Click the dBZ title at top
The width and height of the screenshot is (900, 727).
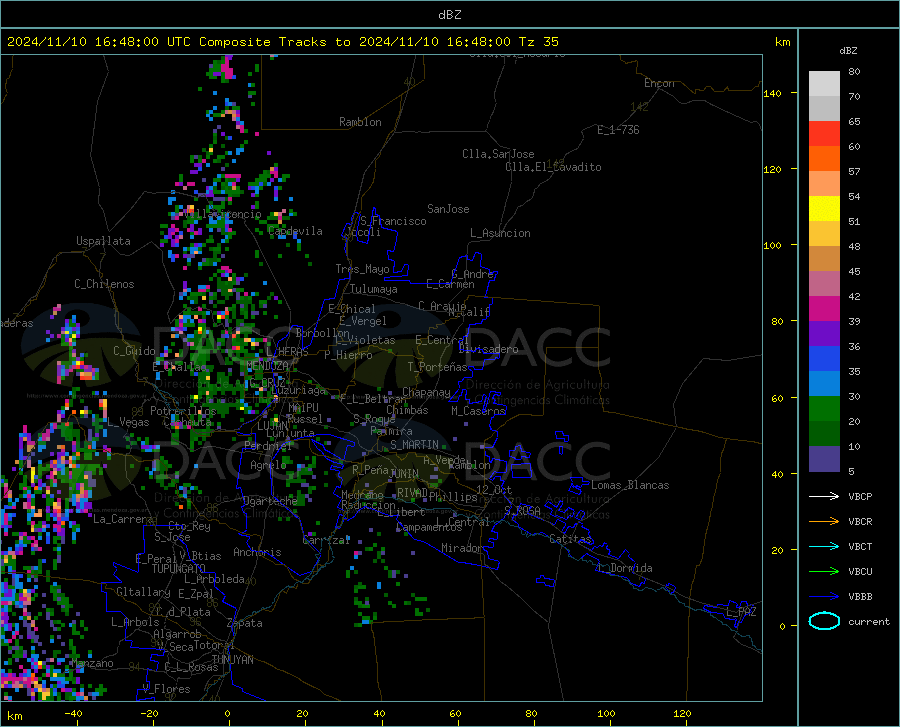coord(449,15)
